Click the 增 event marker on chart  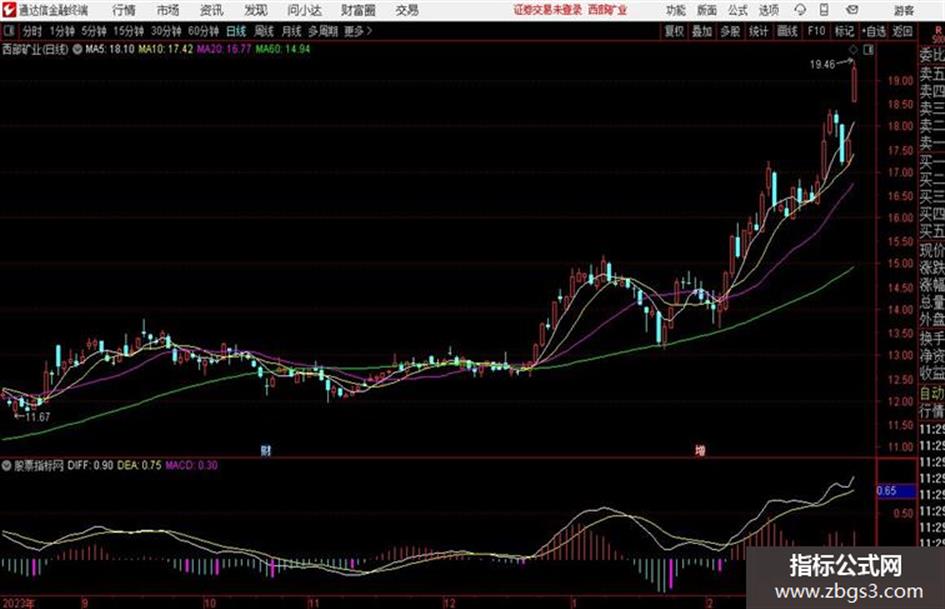click(700, 450)
